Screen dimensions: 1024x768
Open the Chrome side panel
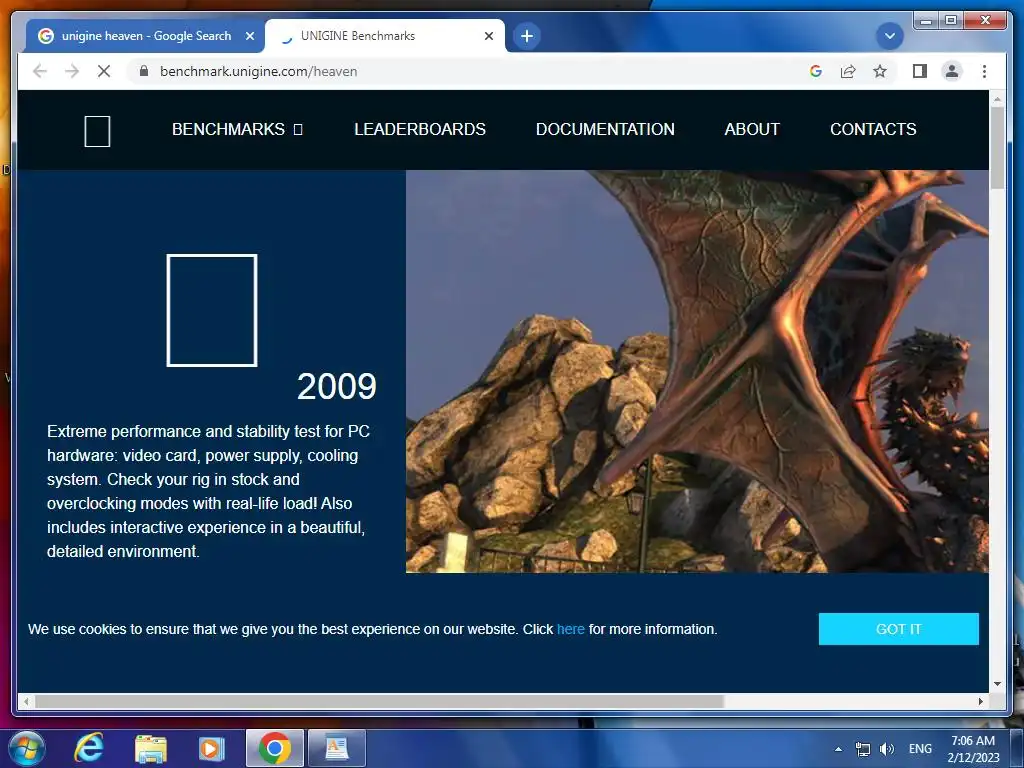pyautogui.click(x=920, y=71)
